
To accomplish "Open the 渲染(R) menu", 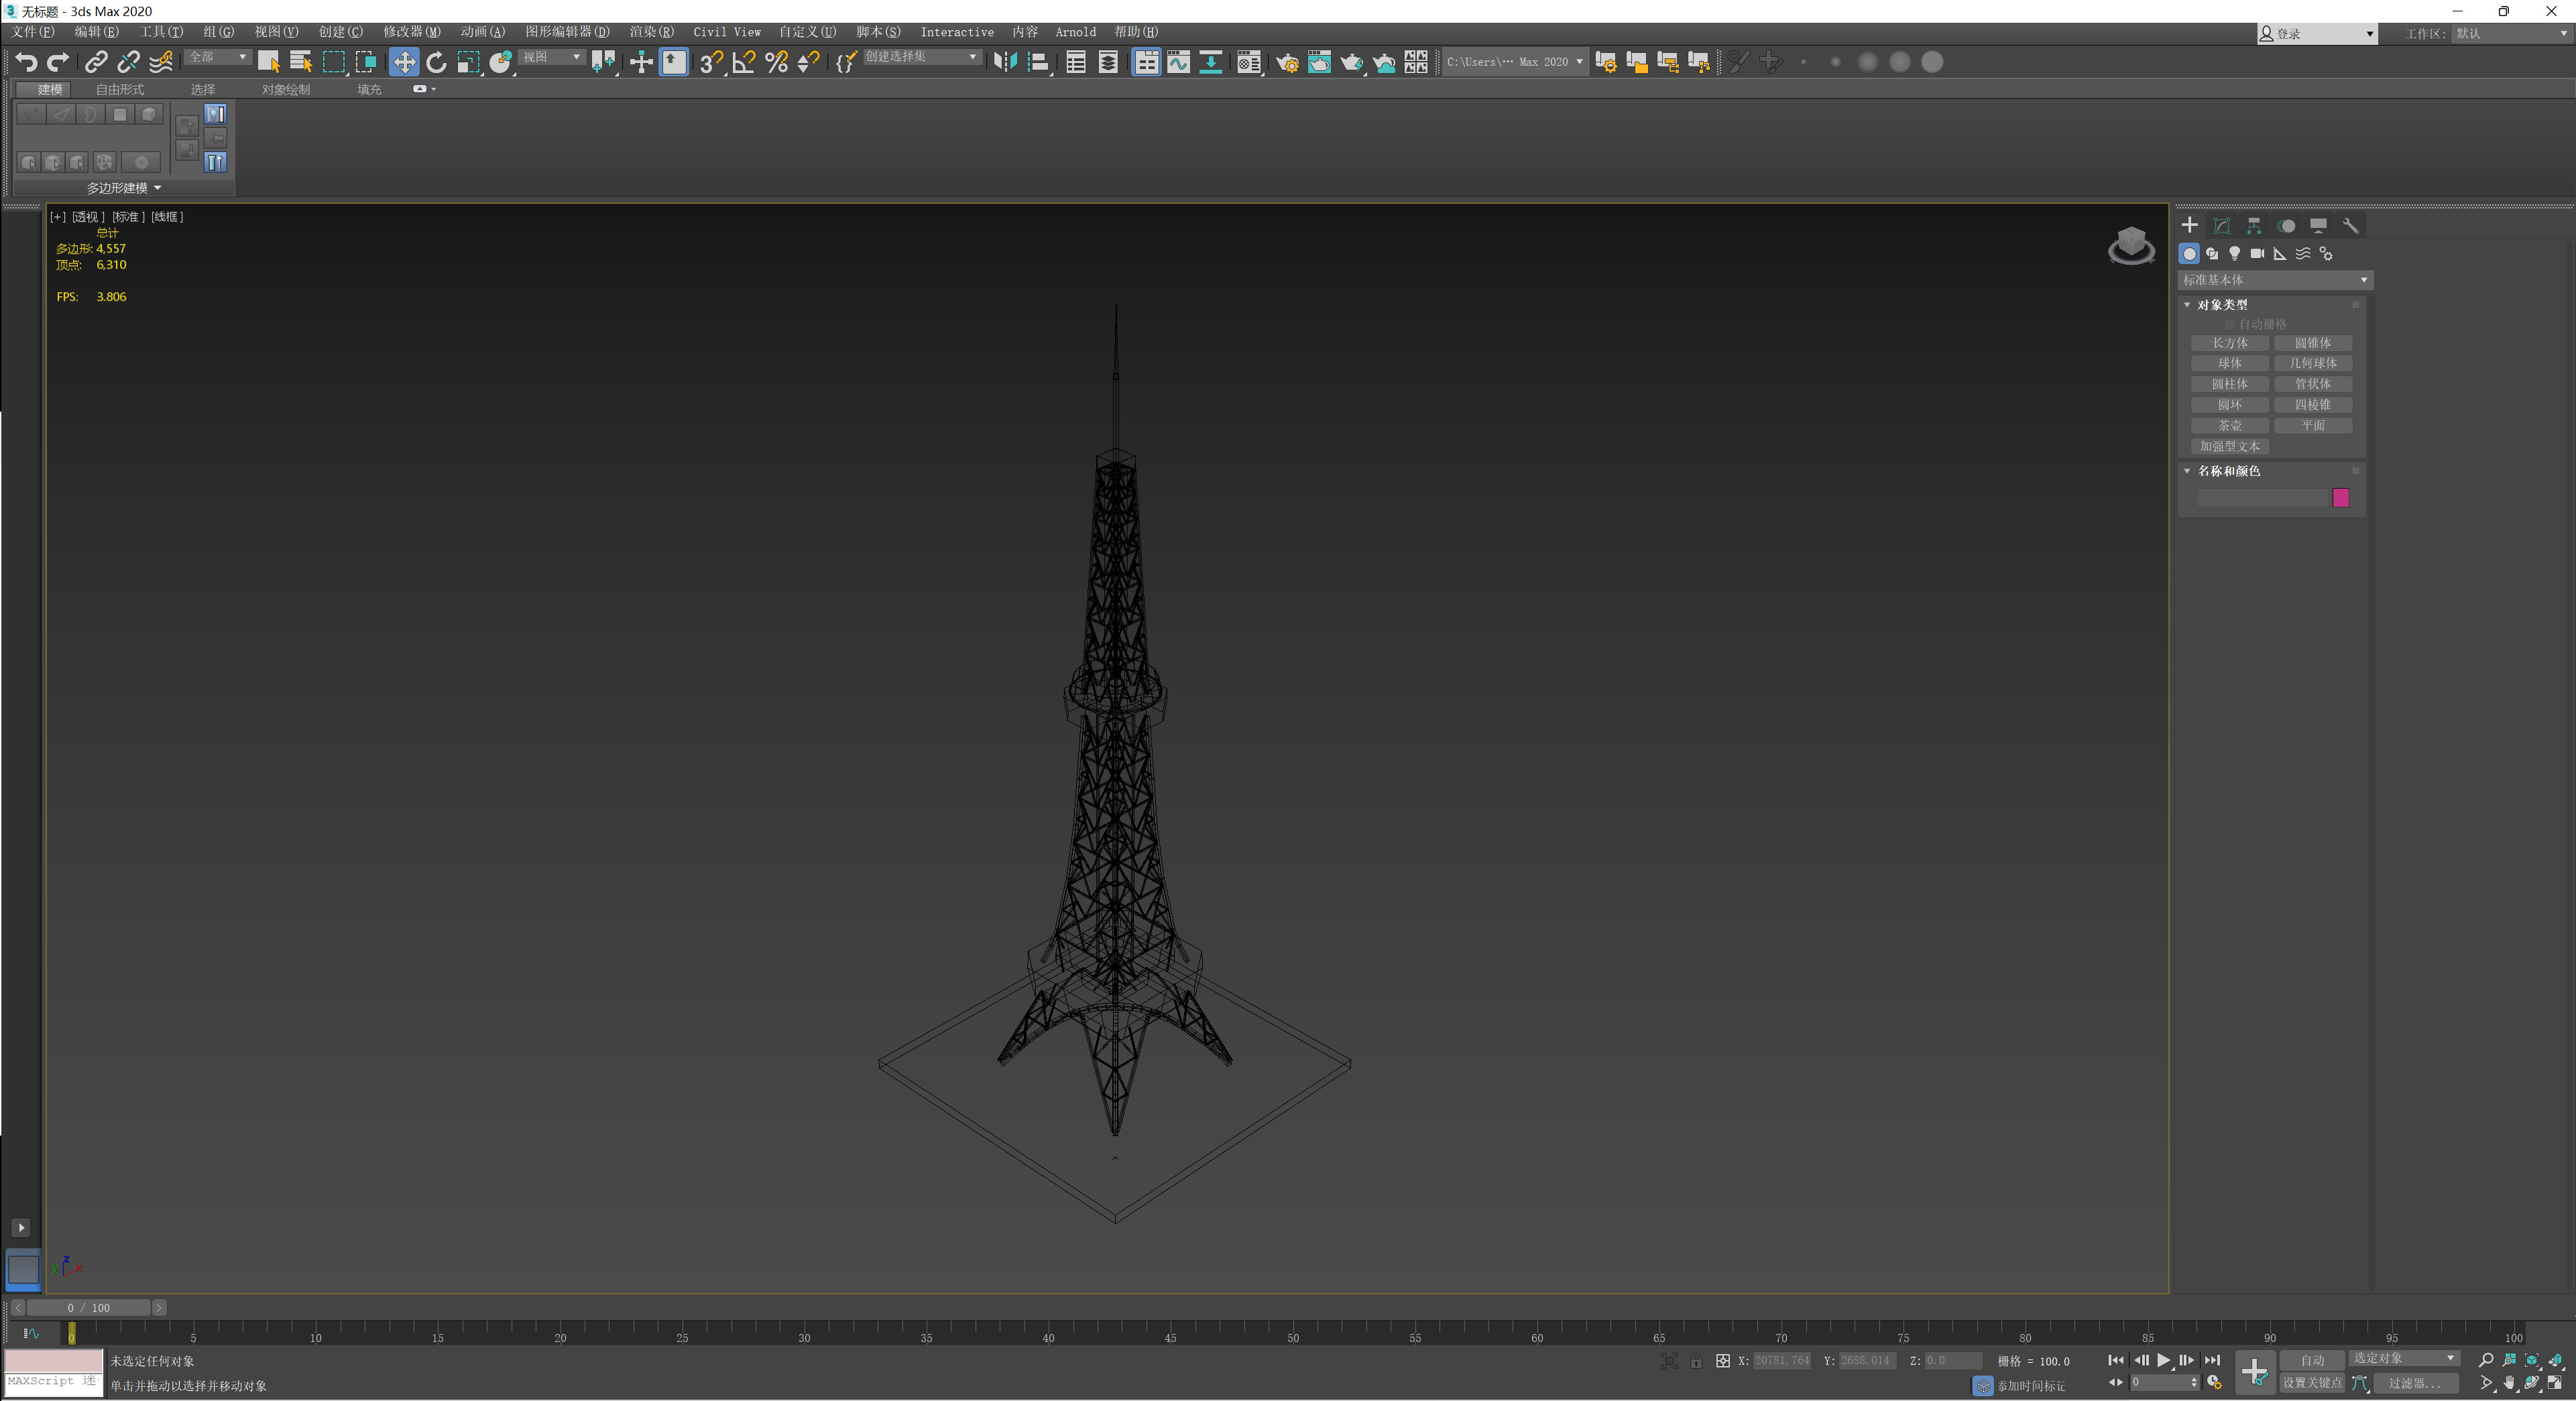I will coord(651,32).
